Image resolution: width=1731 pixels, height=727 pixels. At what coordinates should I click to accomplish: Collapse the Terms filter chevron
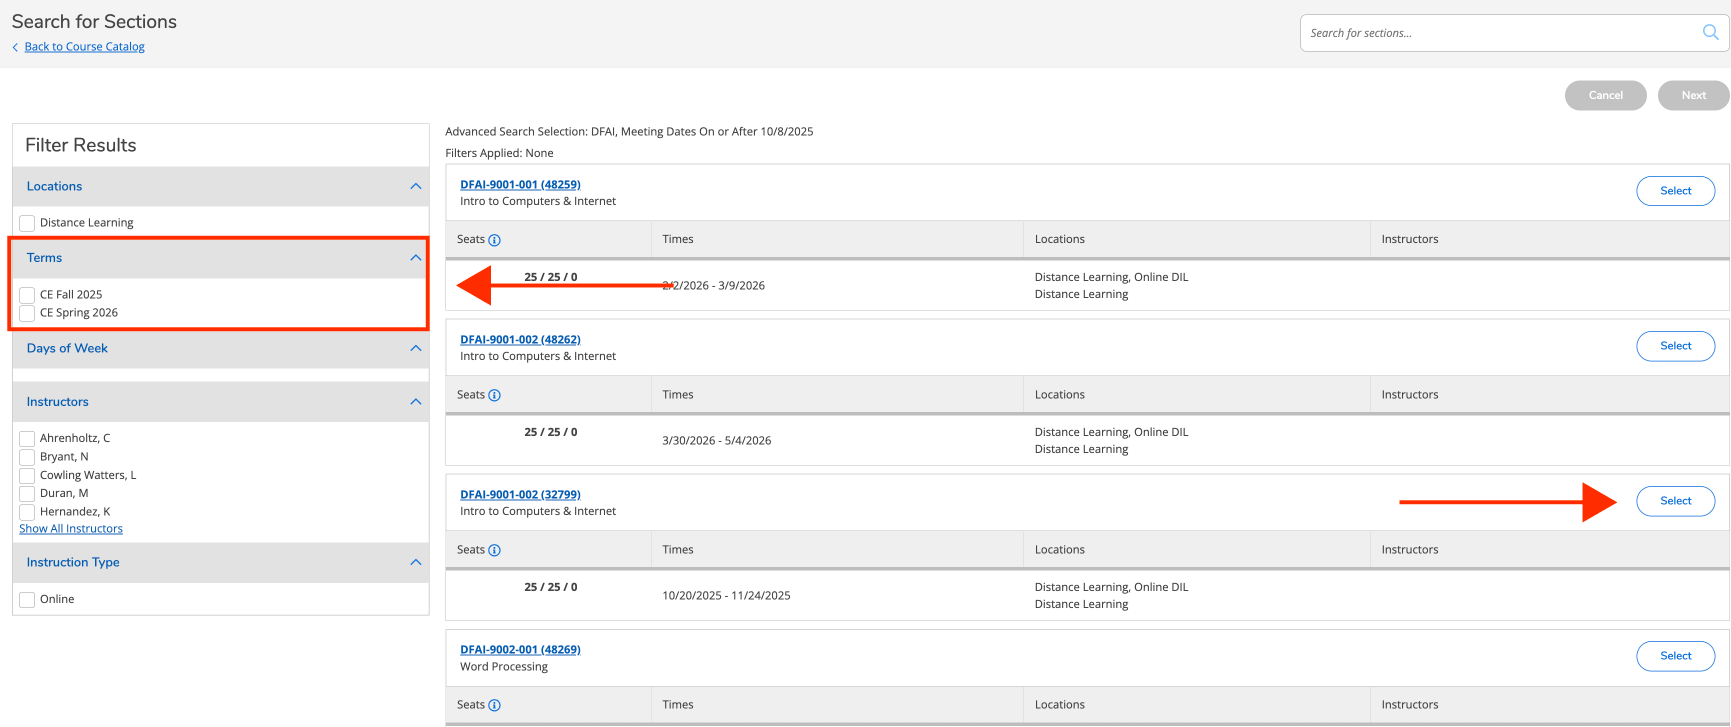tap(416, 258)
